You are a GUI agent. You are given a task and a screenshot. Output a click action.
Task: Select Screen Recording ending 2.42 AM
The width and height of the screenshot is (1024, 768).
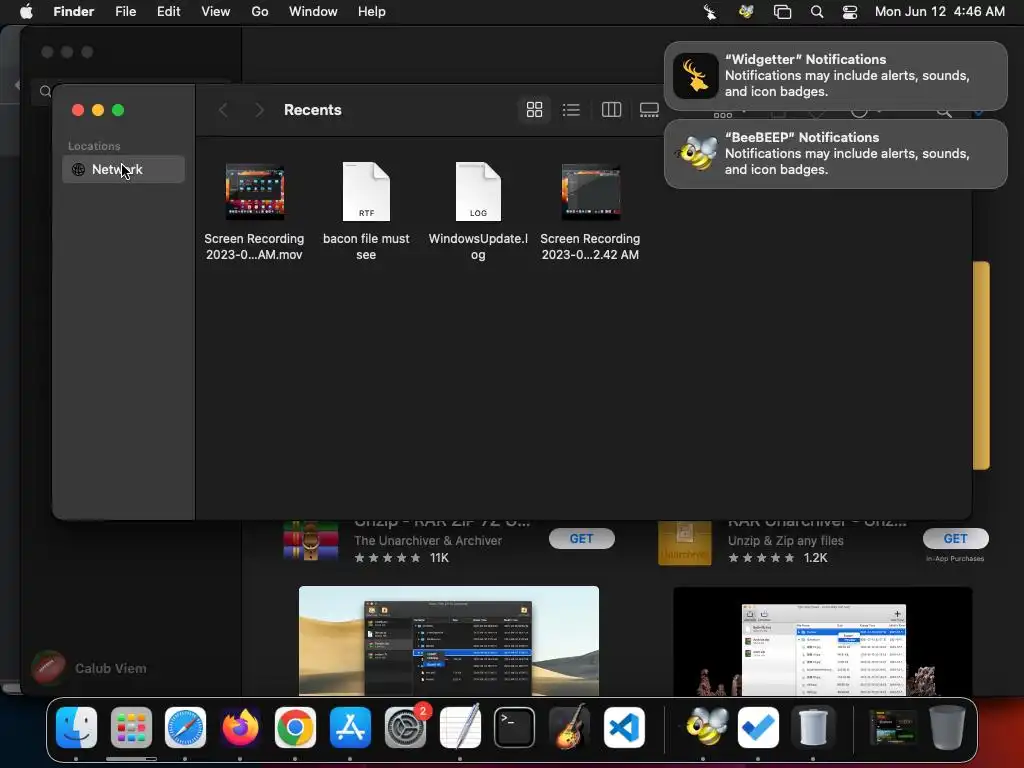click(590, 212)
